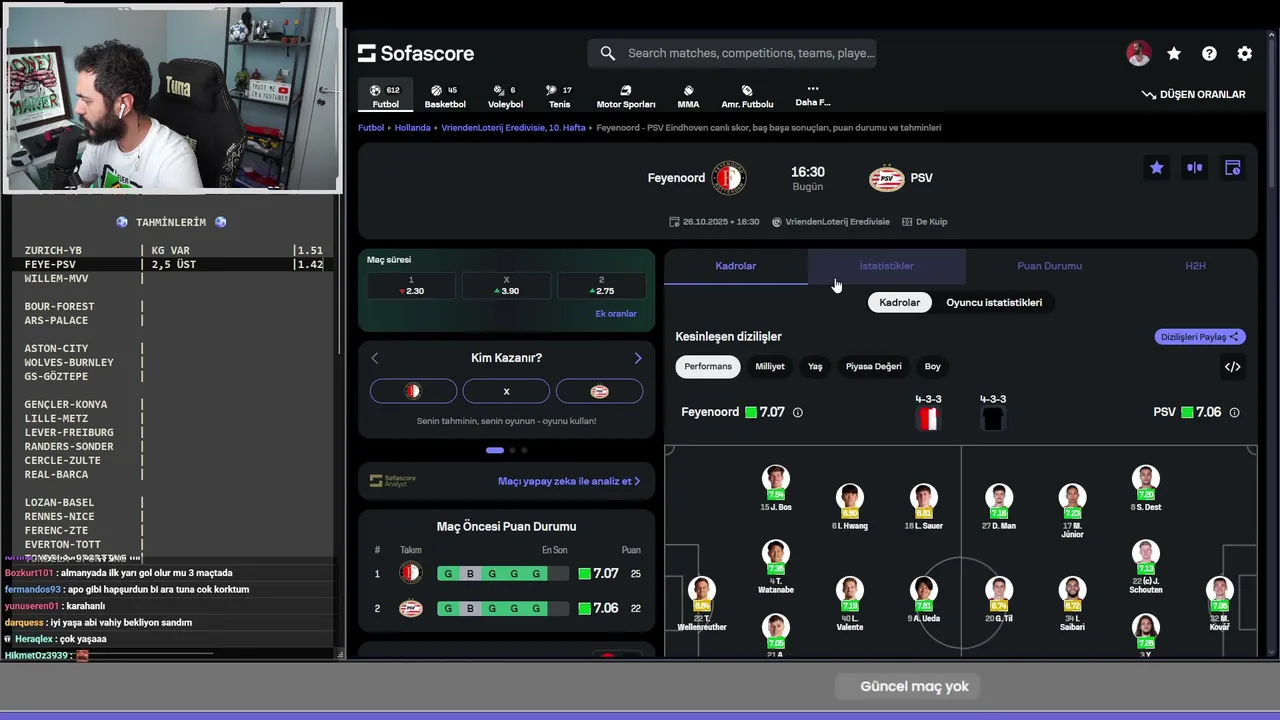The image size is (1280, 720).
Task: Go to previous Kim Kazanır card
Action: 375,358
